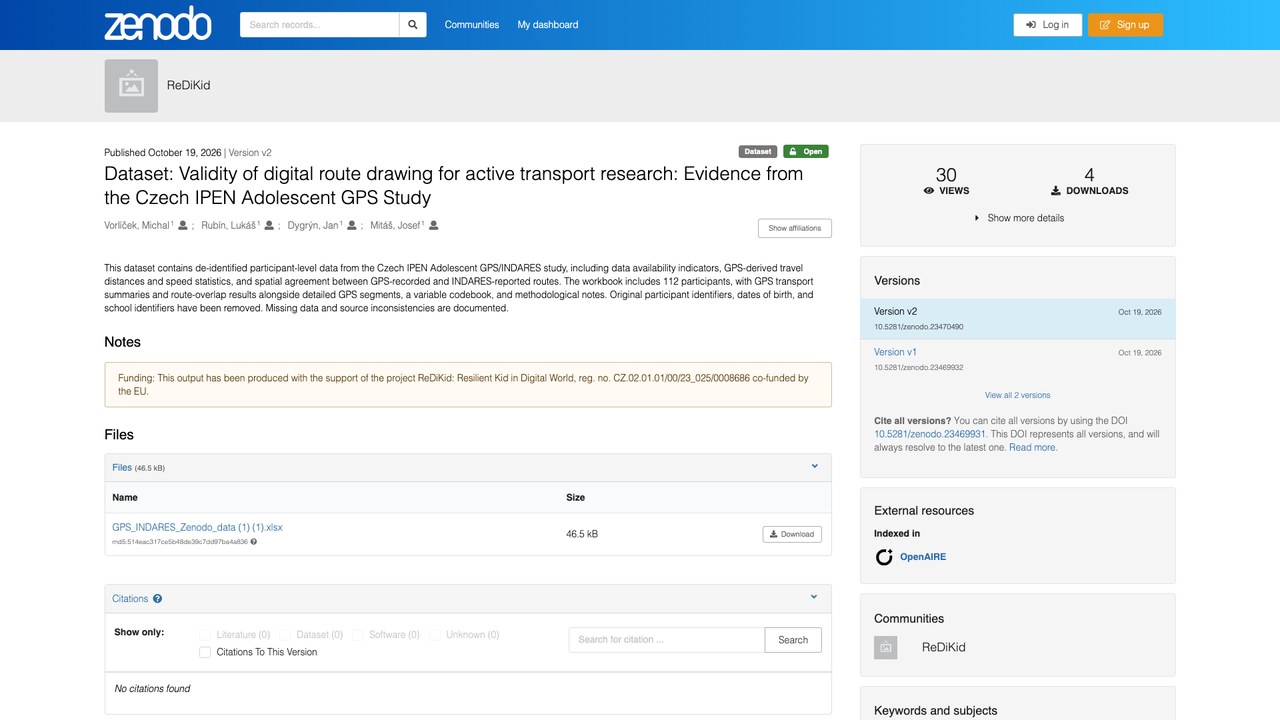Enable Citations To This Version checkbox
The width and height of the screenshot is (1280, 720).
tap(205, 652)
